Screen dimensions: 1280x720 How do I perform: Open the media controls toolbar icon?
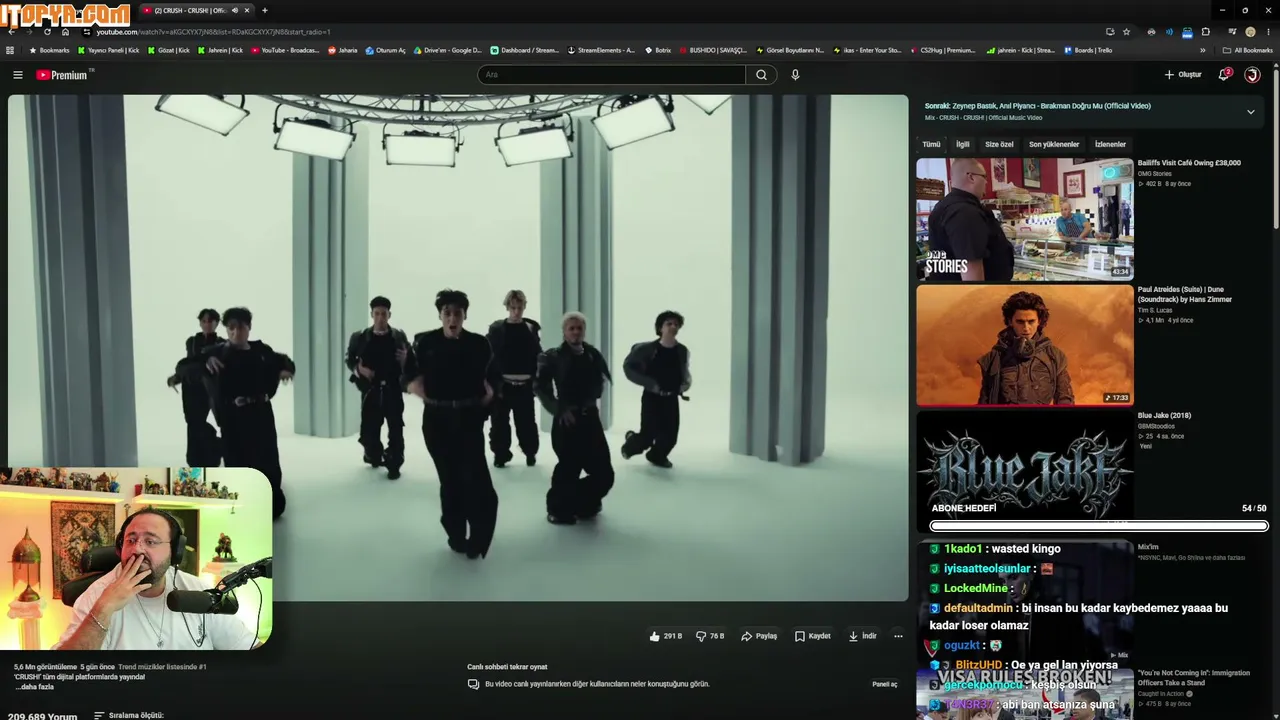(1232, 32)
